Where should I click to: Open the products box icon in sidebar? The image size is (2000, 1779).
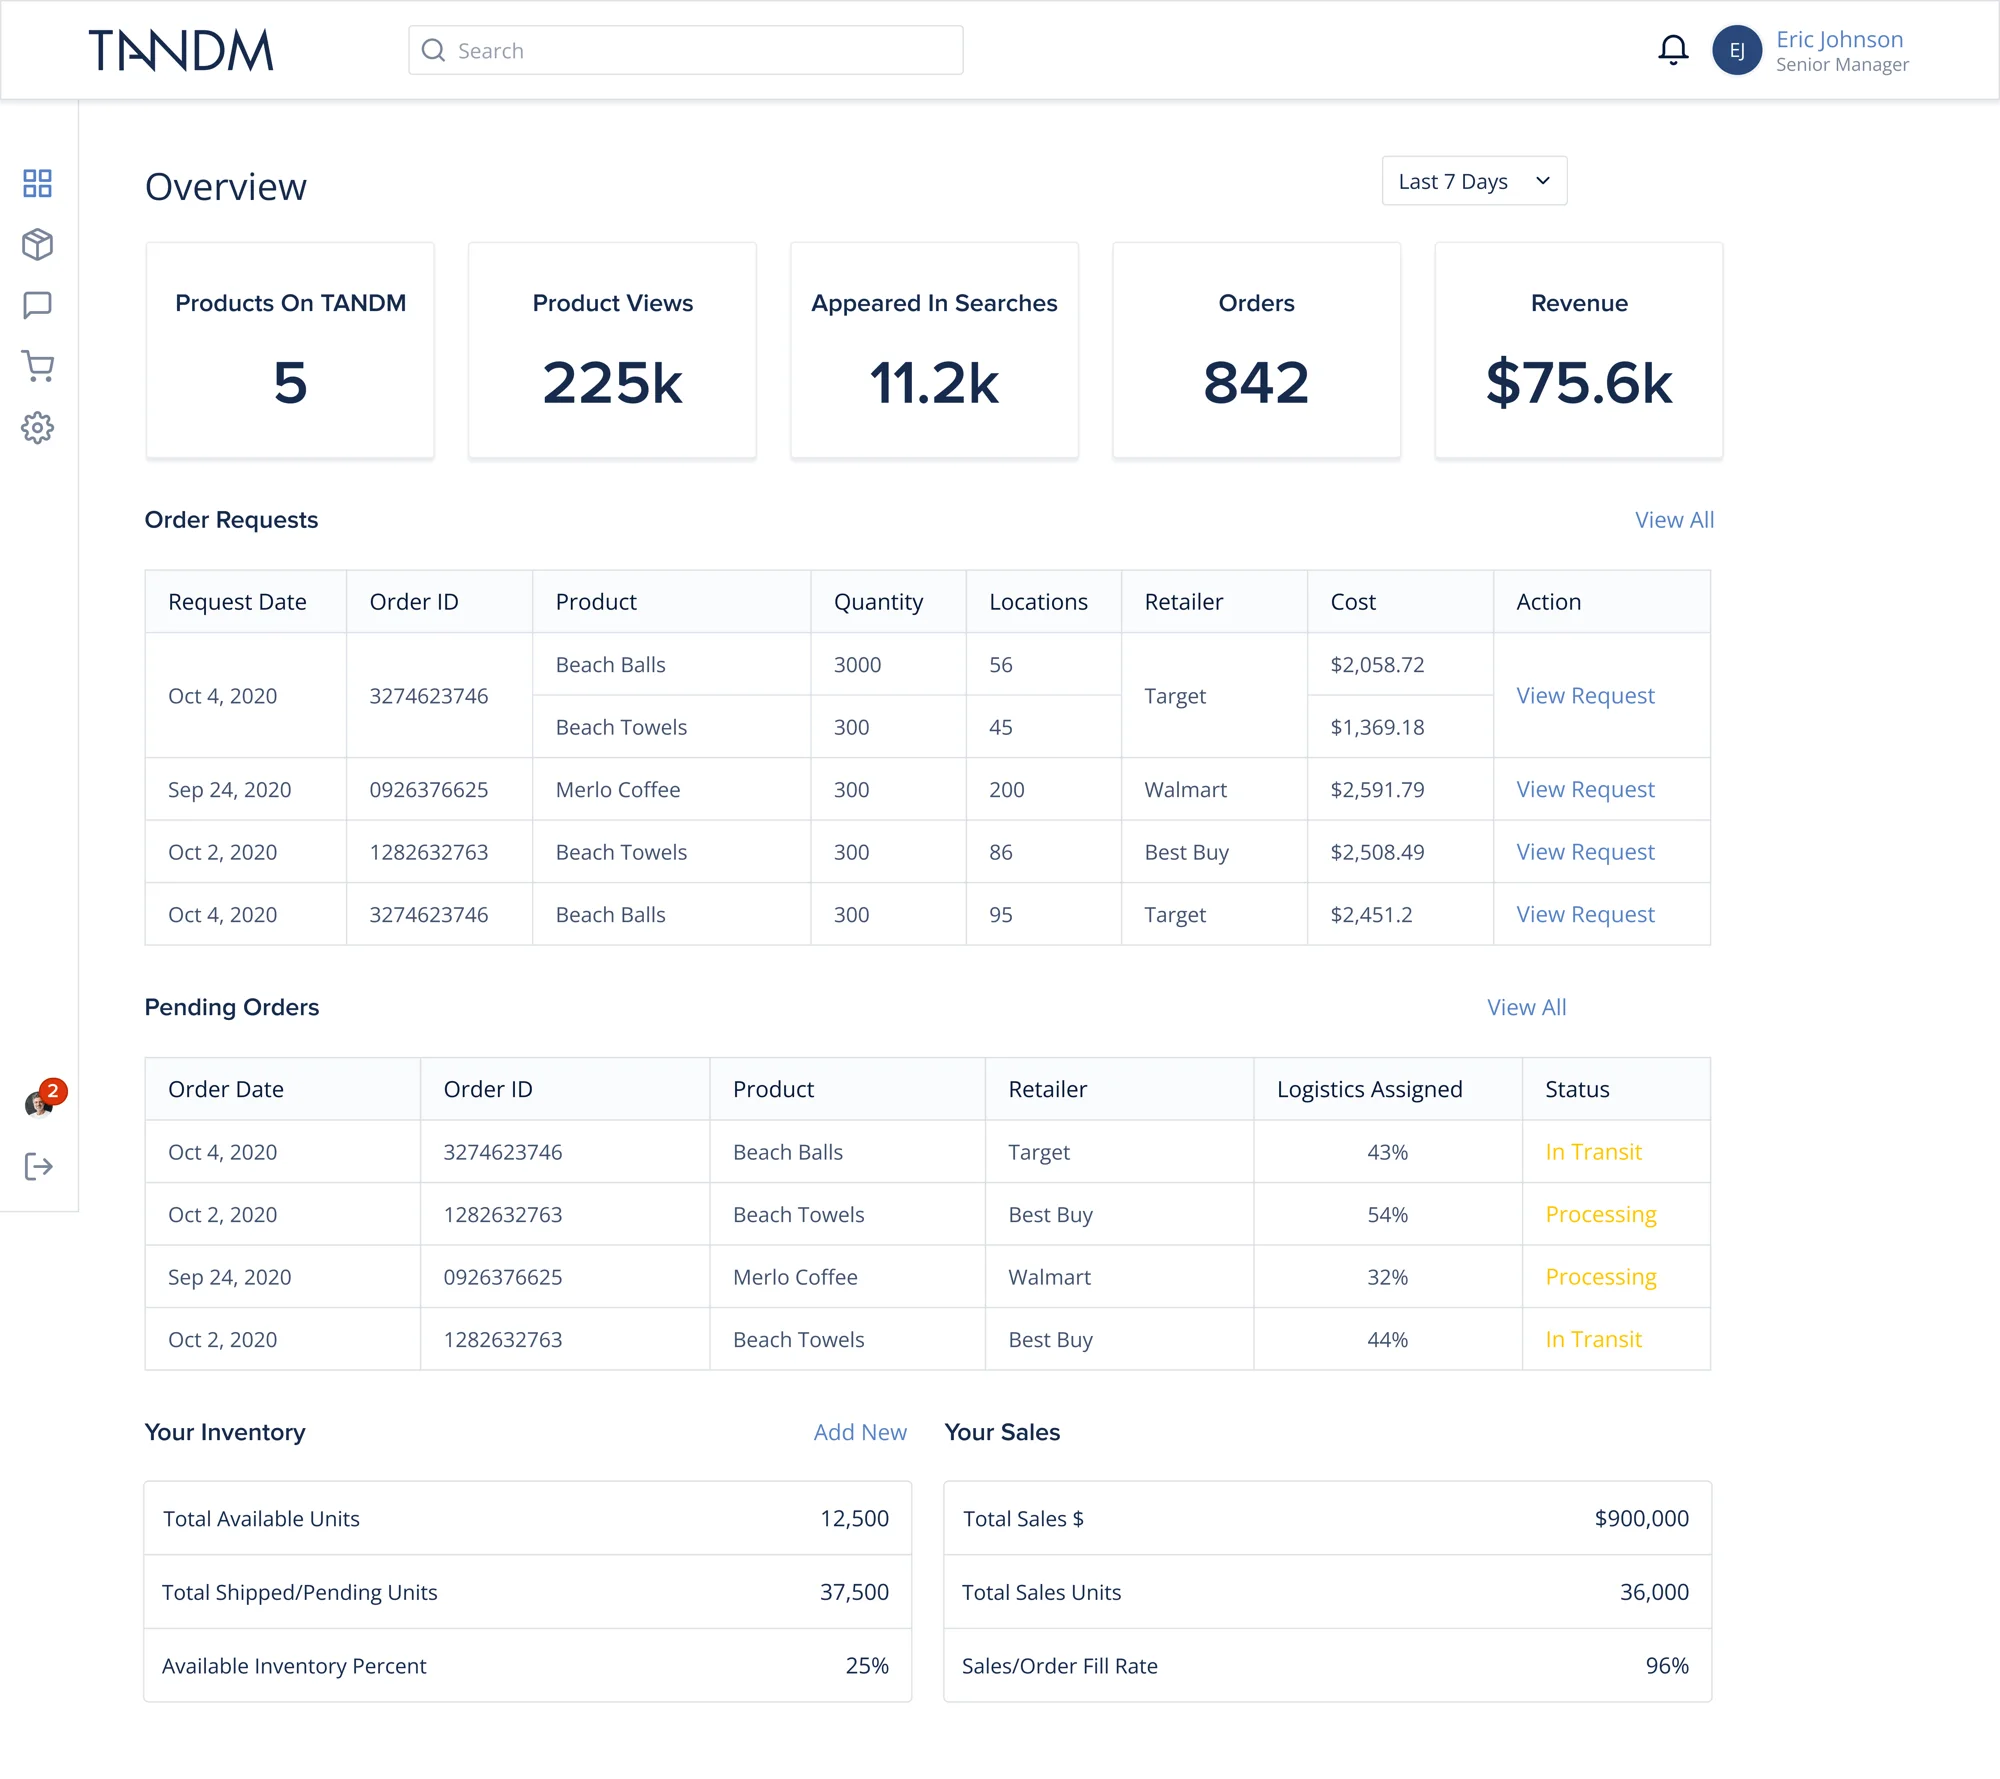click(x=37, y=244)
